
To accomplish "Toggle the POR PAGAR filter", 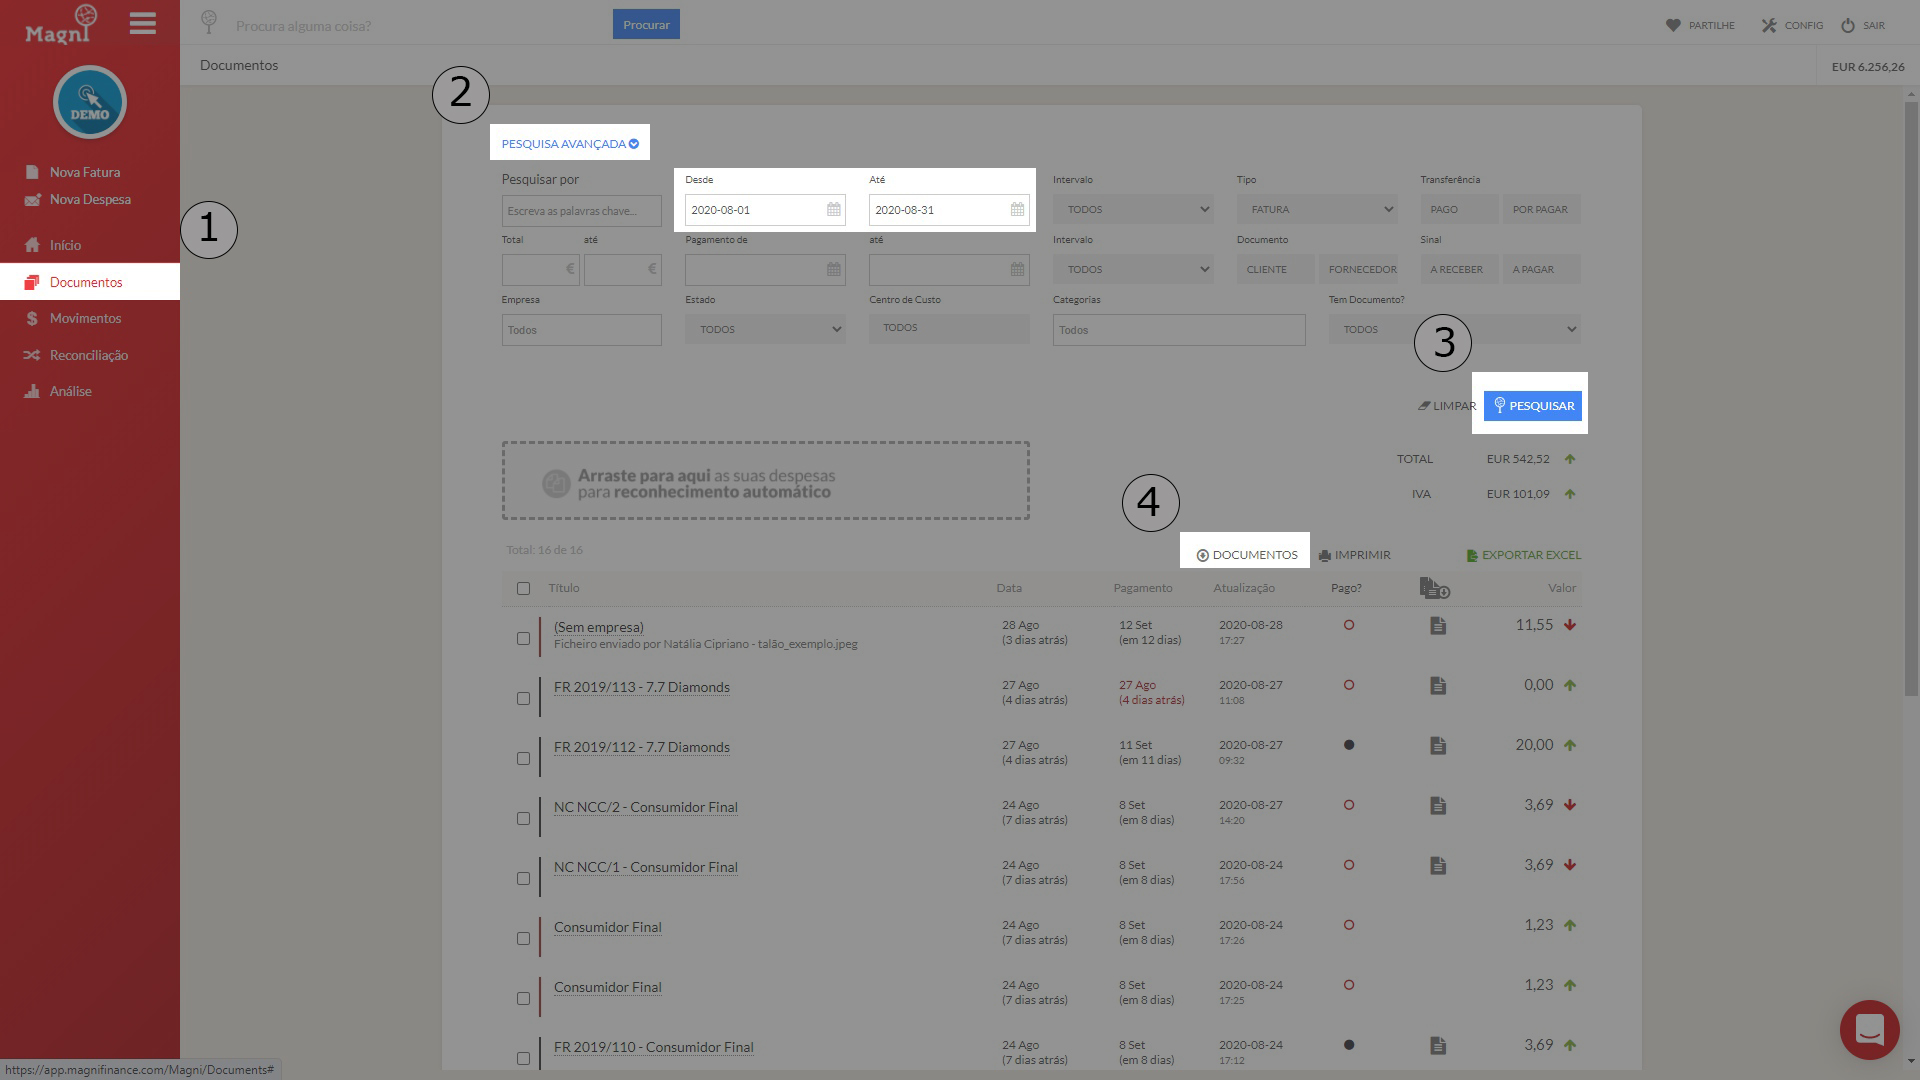I will (x=1541, y=210).
